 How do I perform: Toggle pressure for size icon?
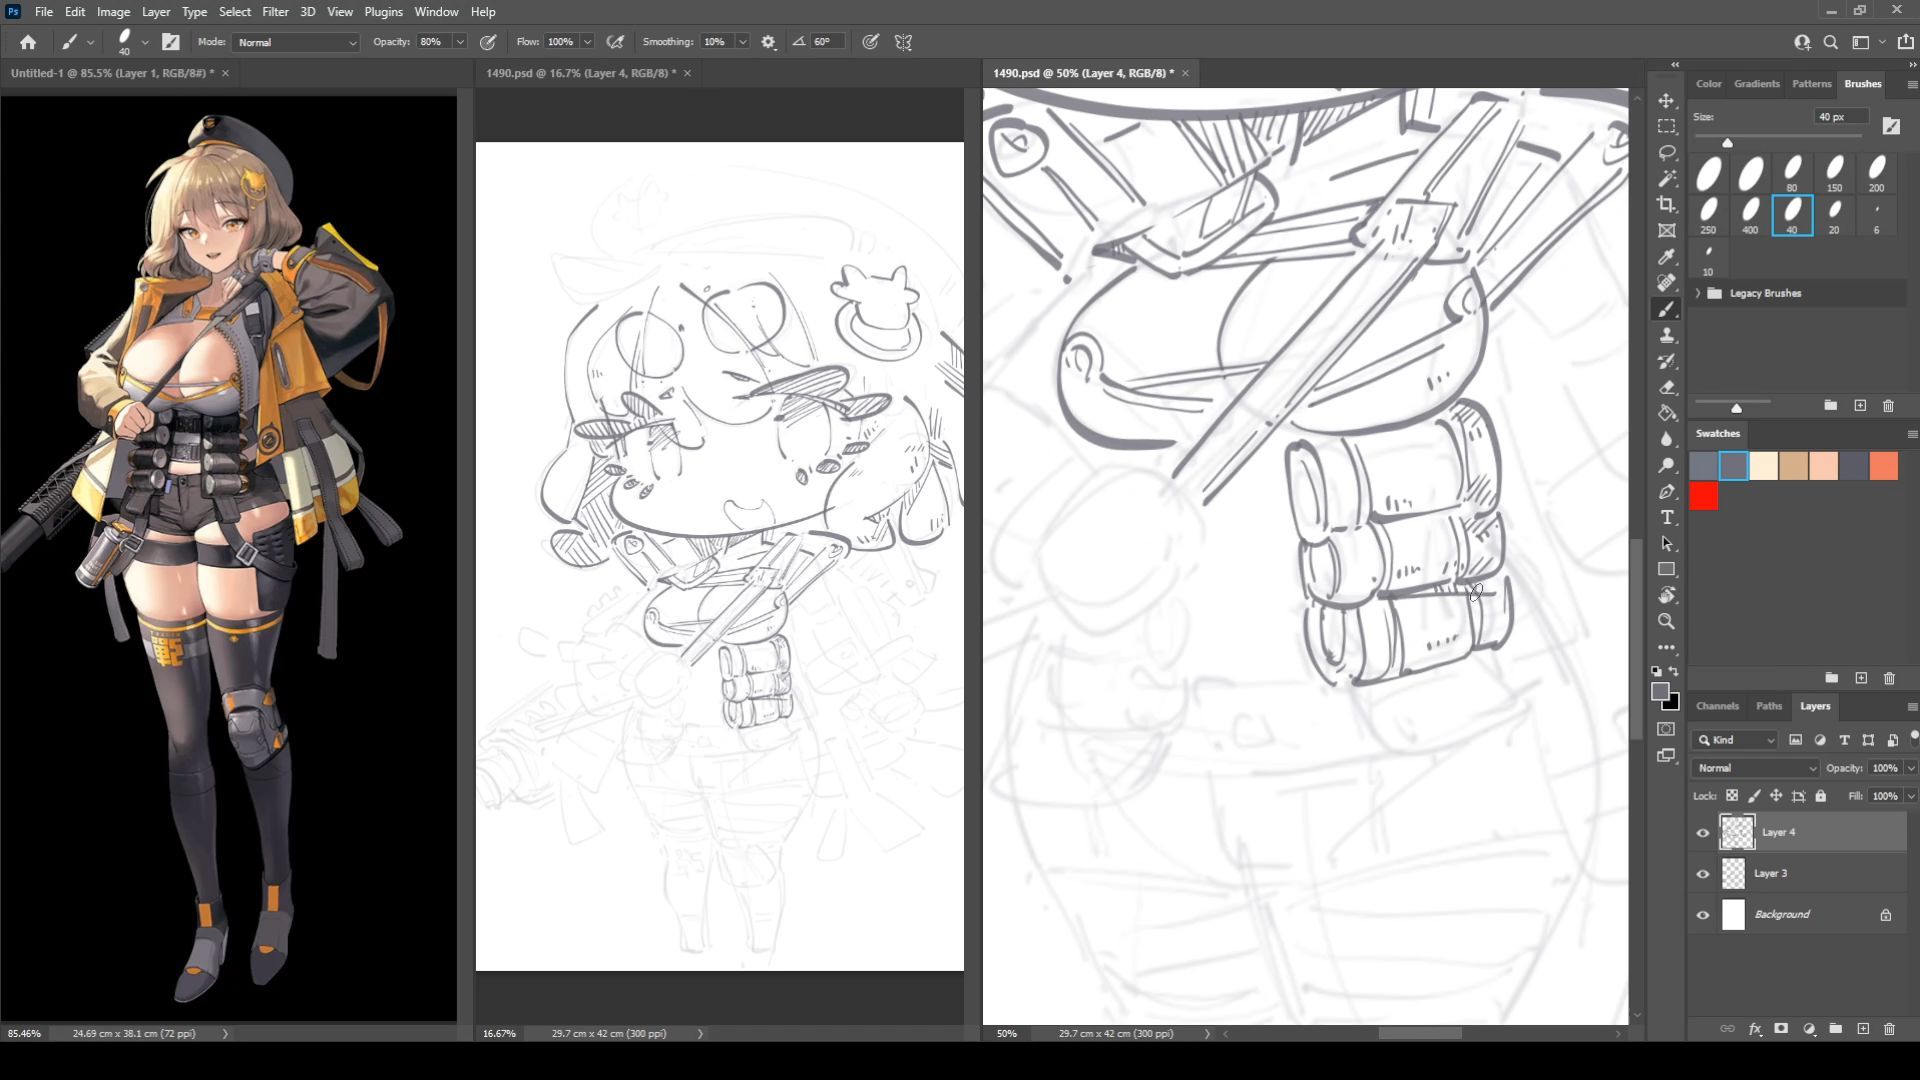coord(871,42)
